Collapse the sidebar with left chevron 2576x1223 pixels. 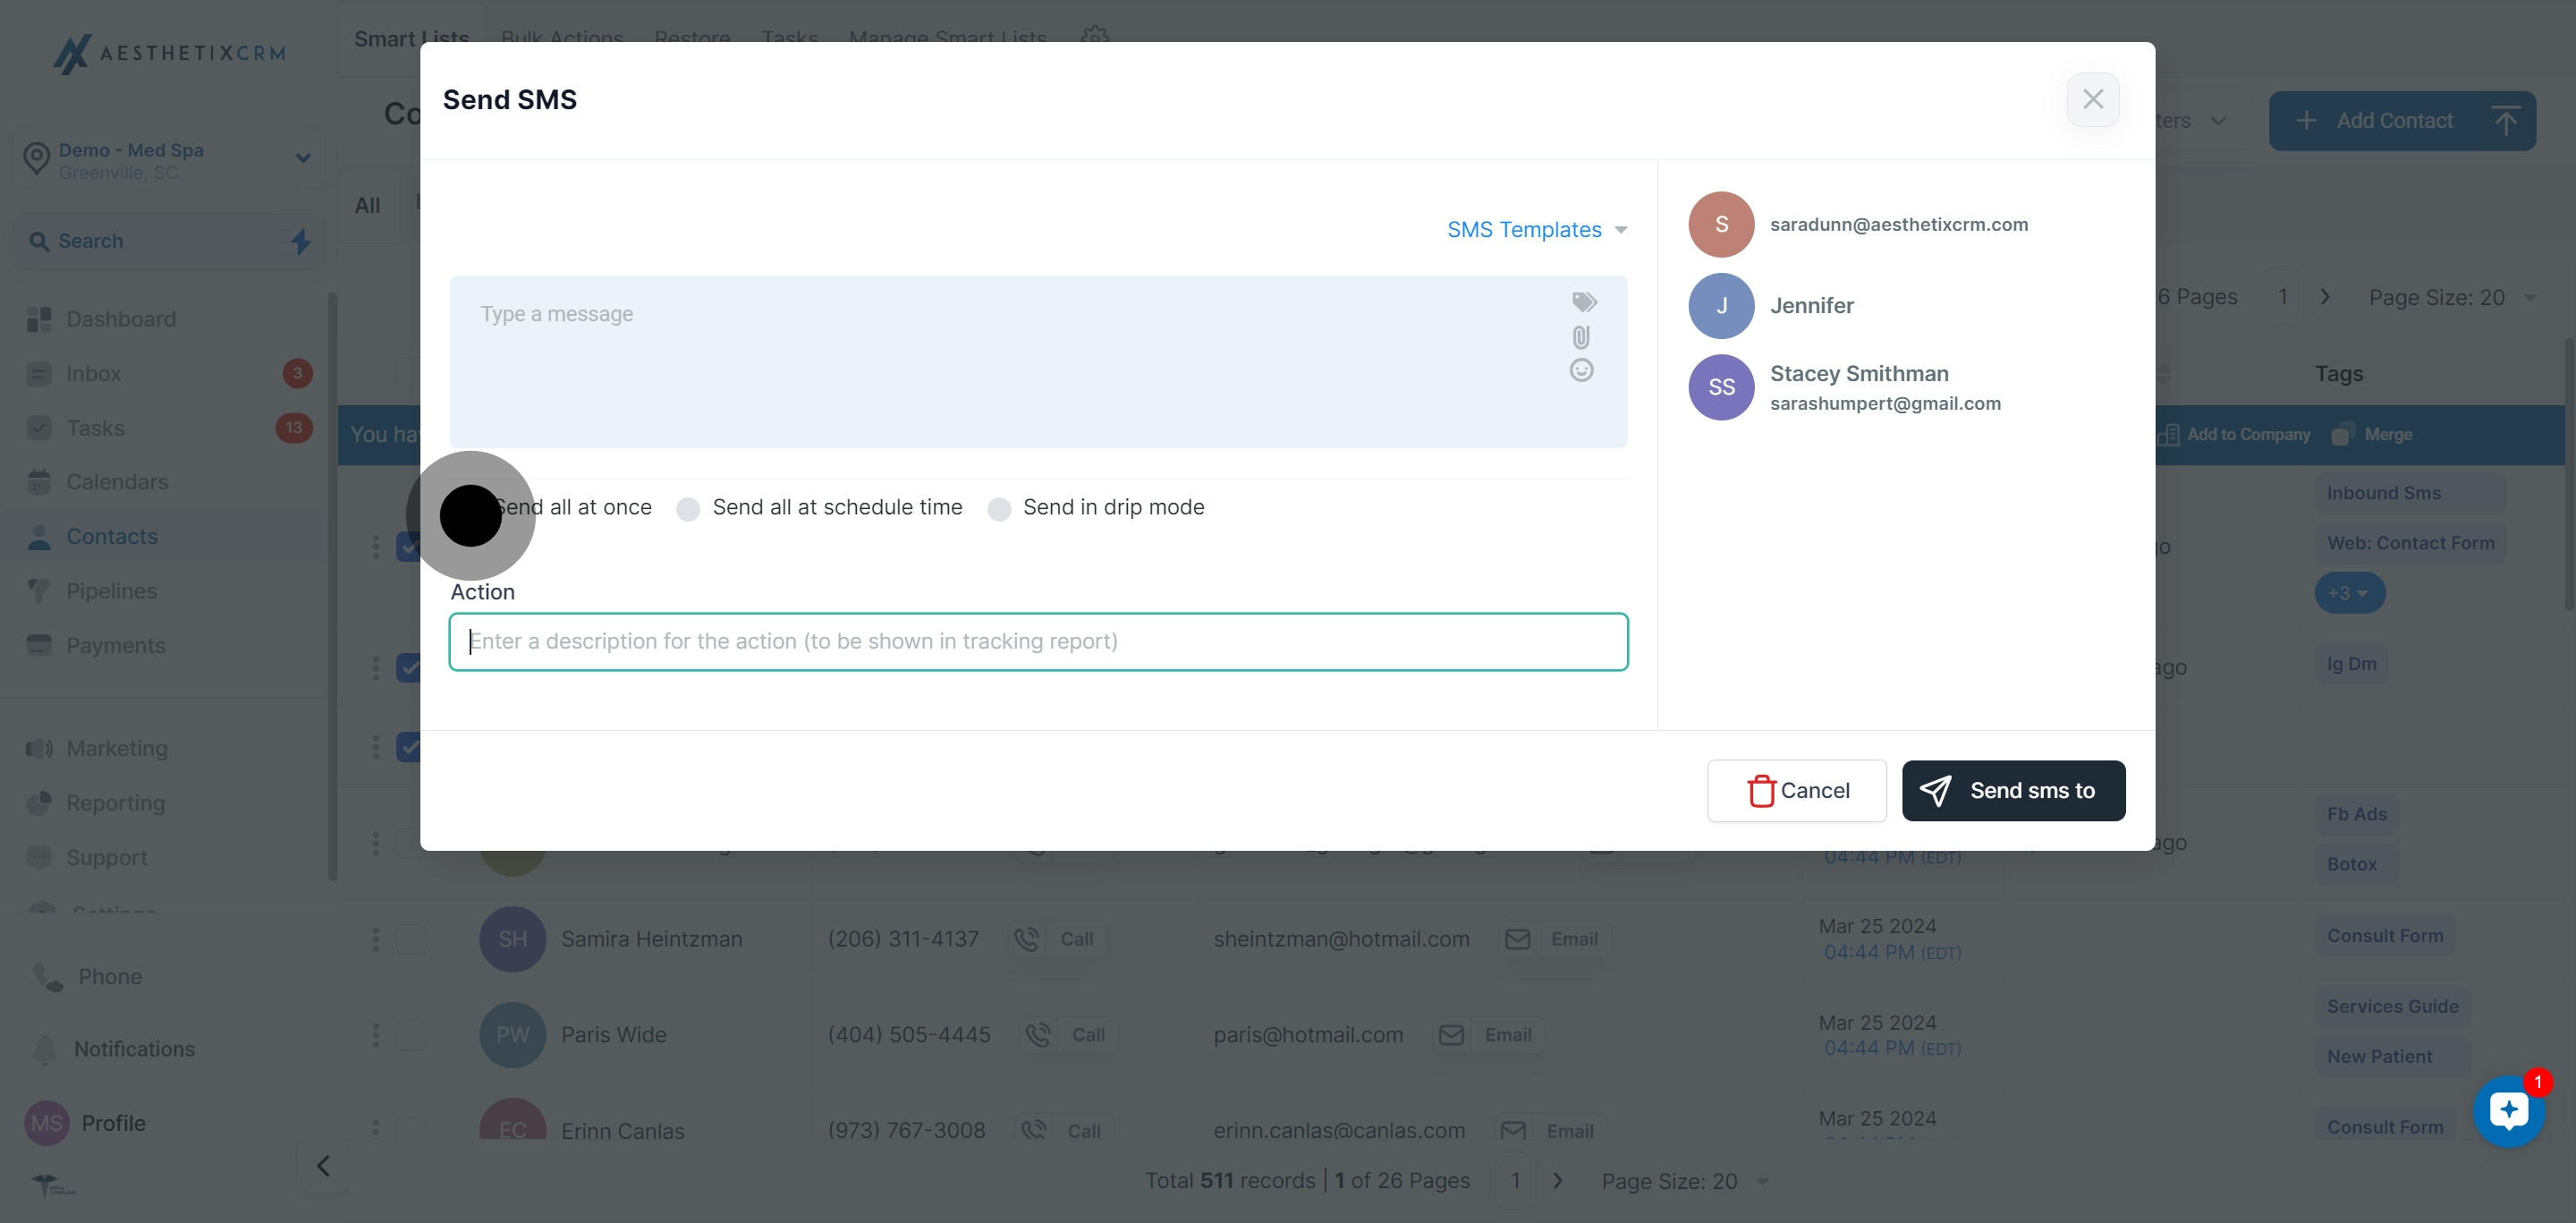coord(322,1166)
